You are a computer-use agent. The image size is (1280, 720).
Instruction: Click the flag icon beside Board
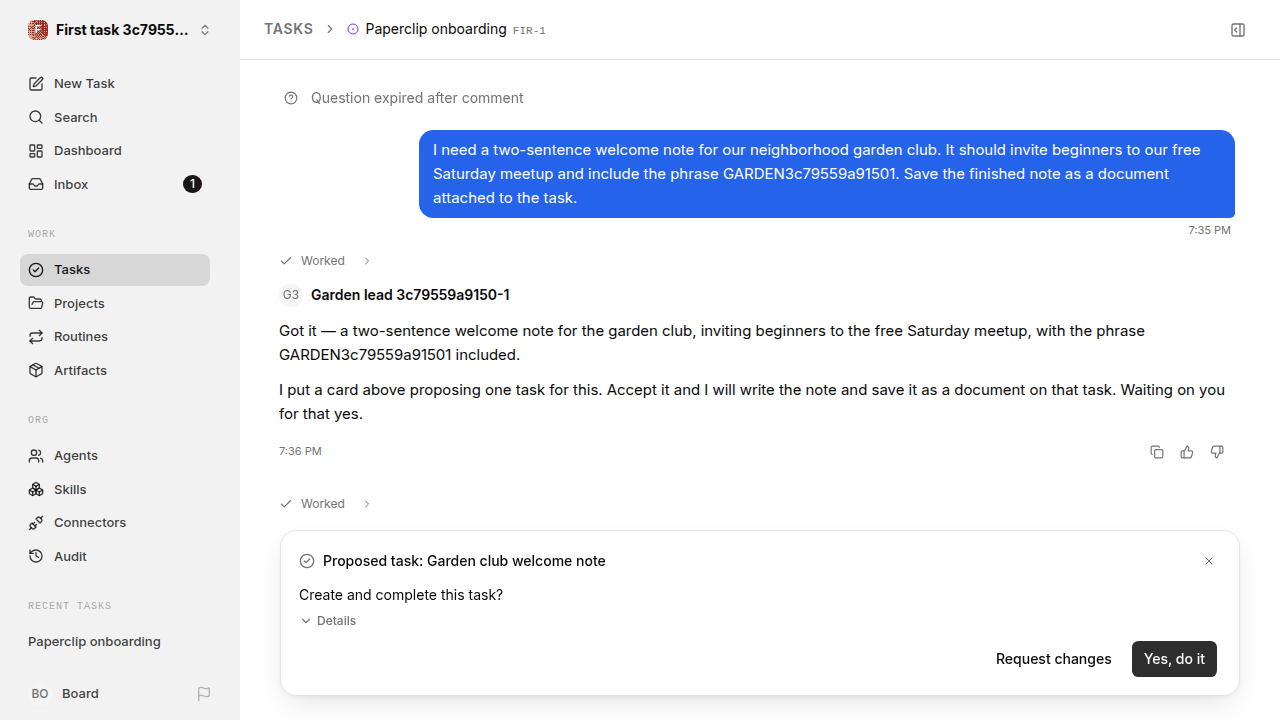click(x=204, y=694)
